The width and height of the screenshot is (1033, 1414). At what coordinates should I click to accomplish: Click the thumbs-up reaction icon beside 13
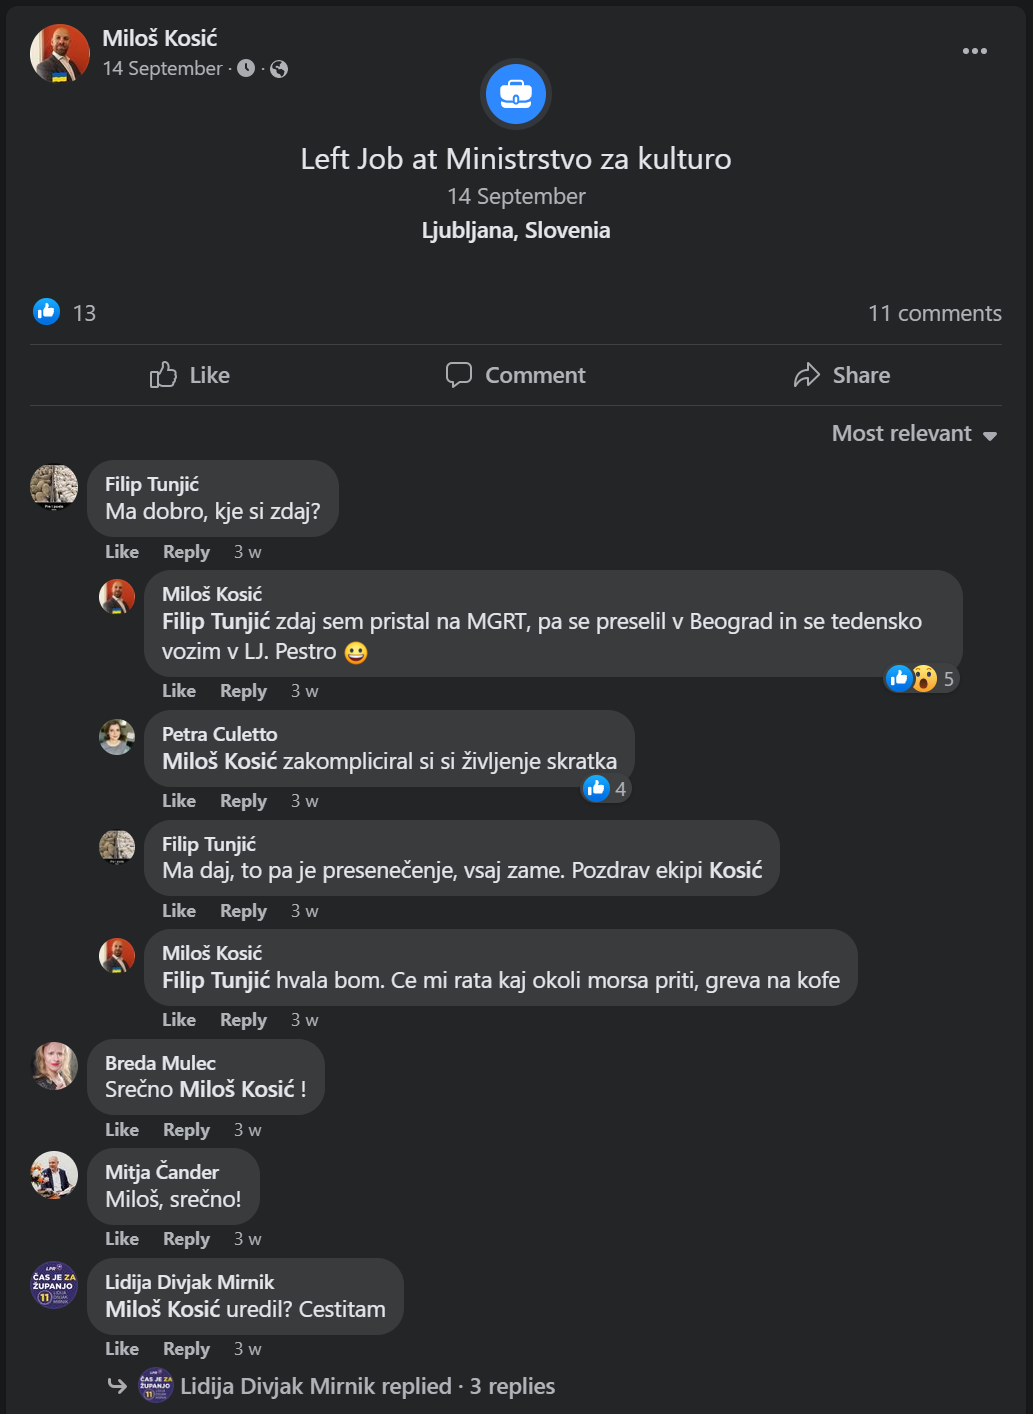[47, 312]
